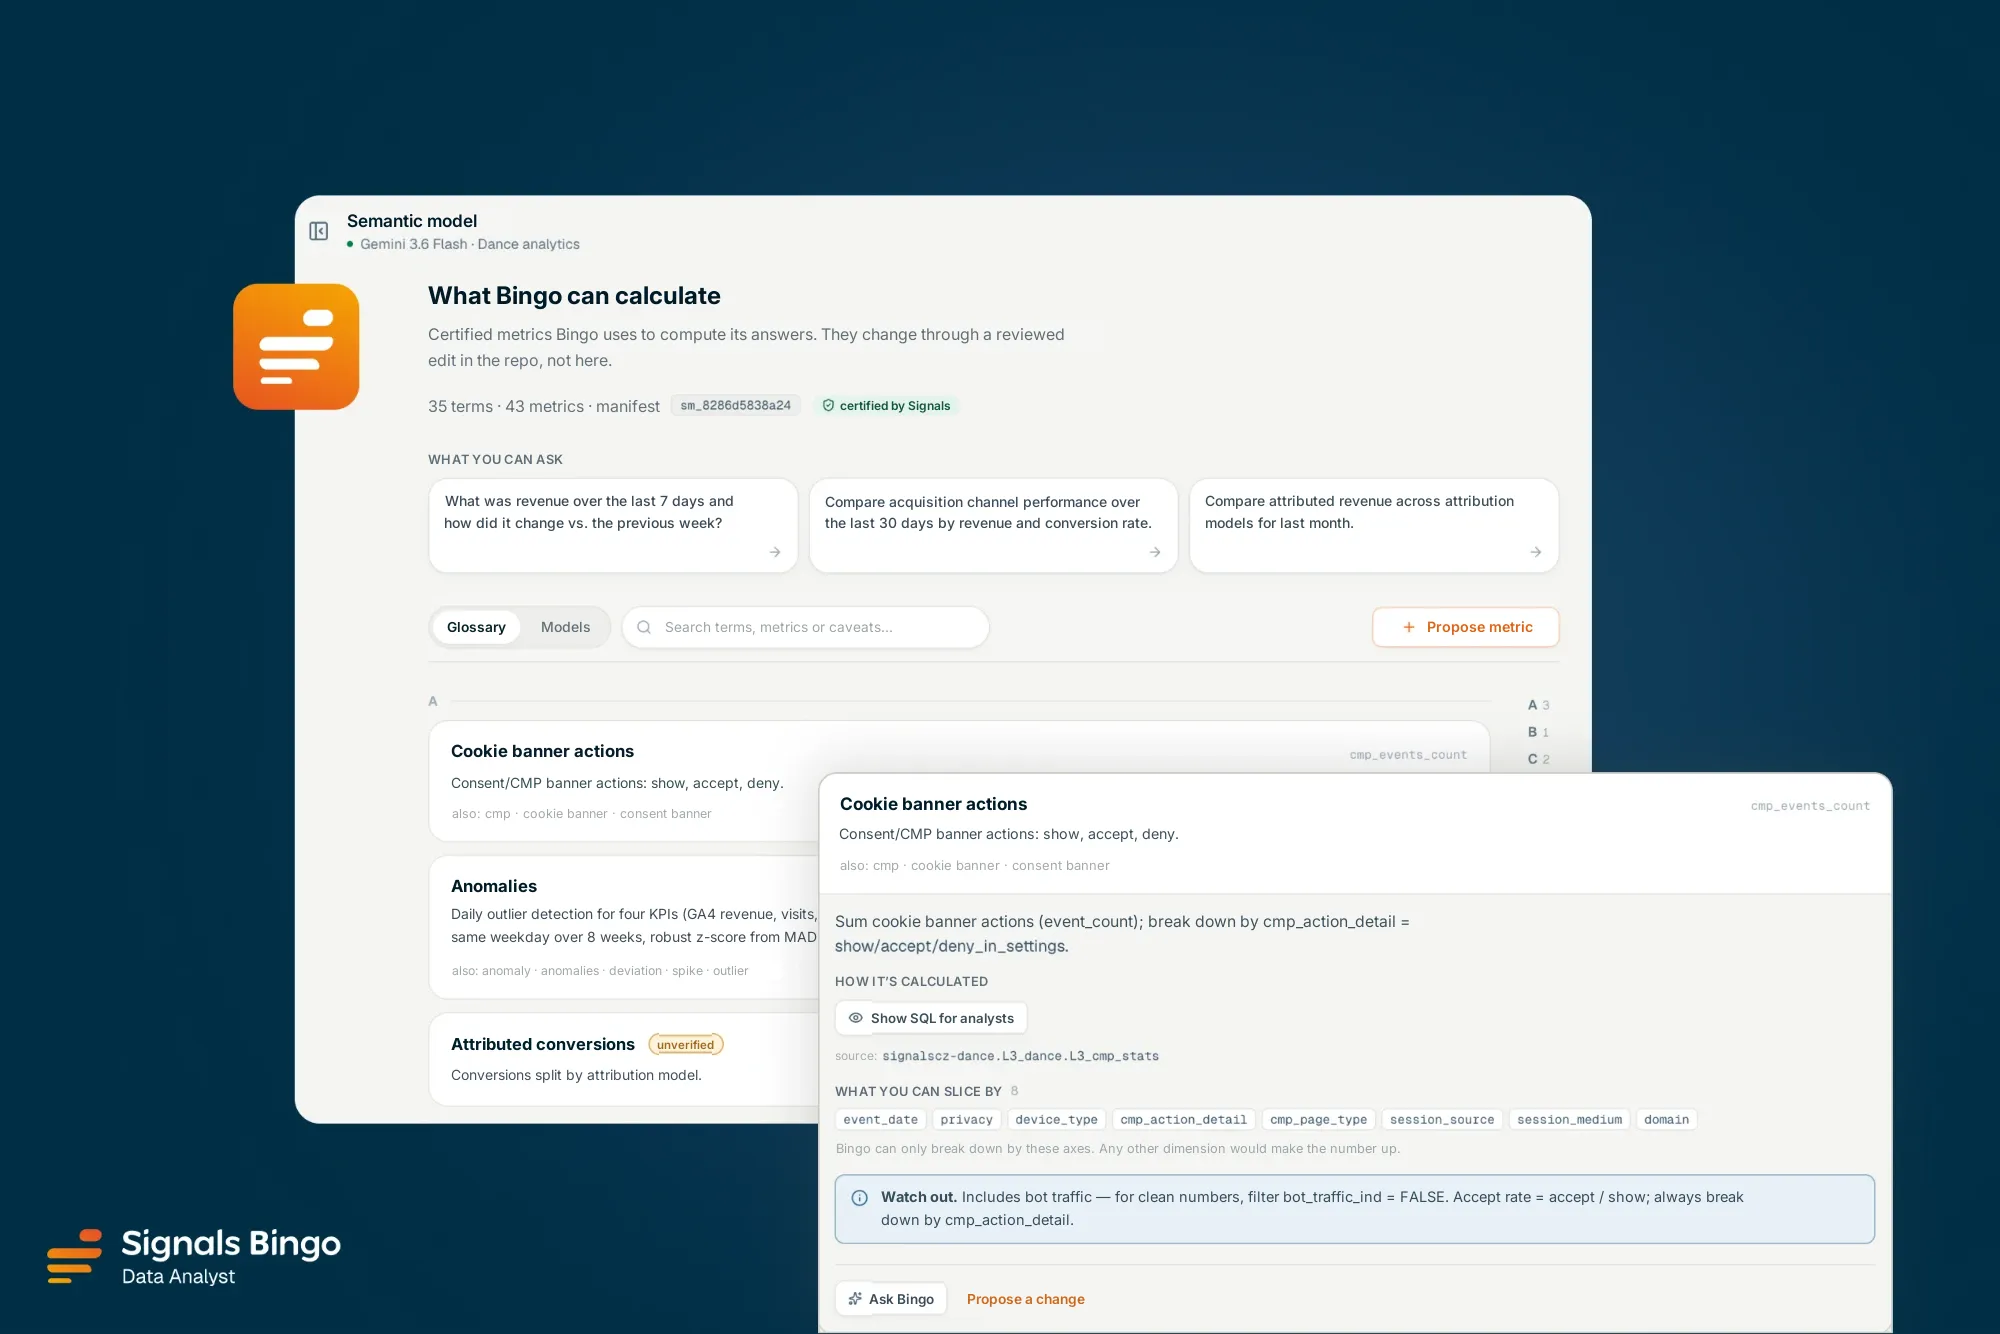Click the info icon in Watch out box
Viewport: 2000px width, 1334px height.
coord(859,1197)
